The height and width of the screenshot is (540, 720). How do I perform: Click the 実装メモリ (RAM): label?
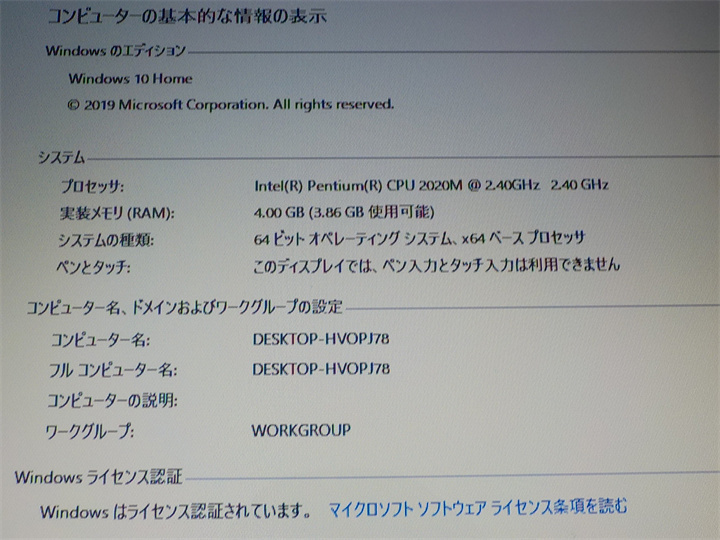tap(117, 213)
